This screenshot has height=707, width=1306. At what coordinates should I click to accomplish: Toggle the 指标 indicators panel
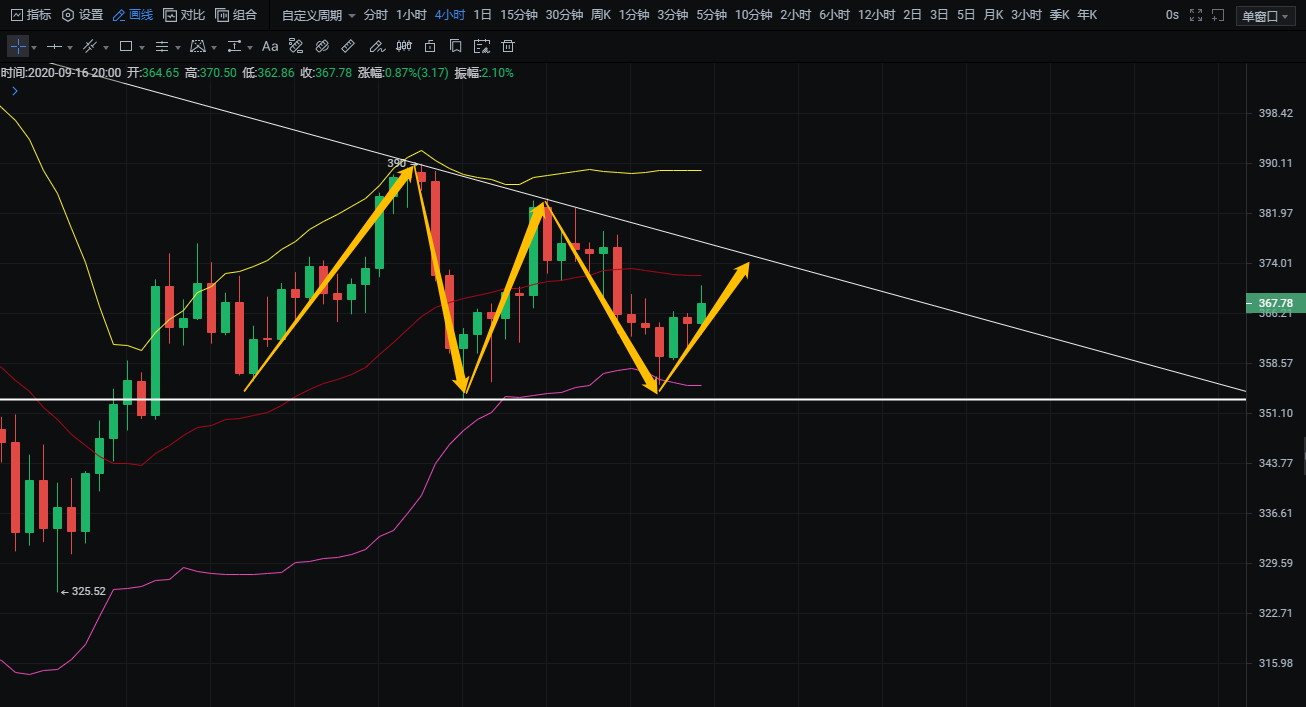pos(30,15)
